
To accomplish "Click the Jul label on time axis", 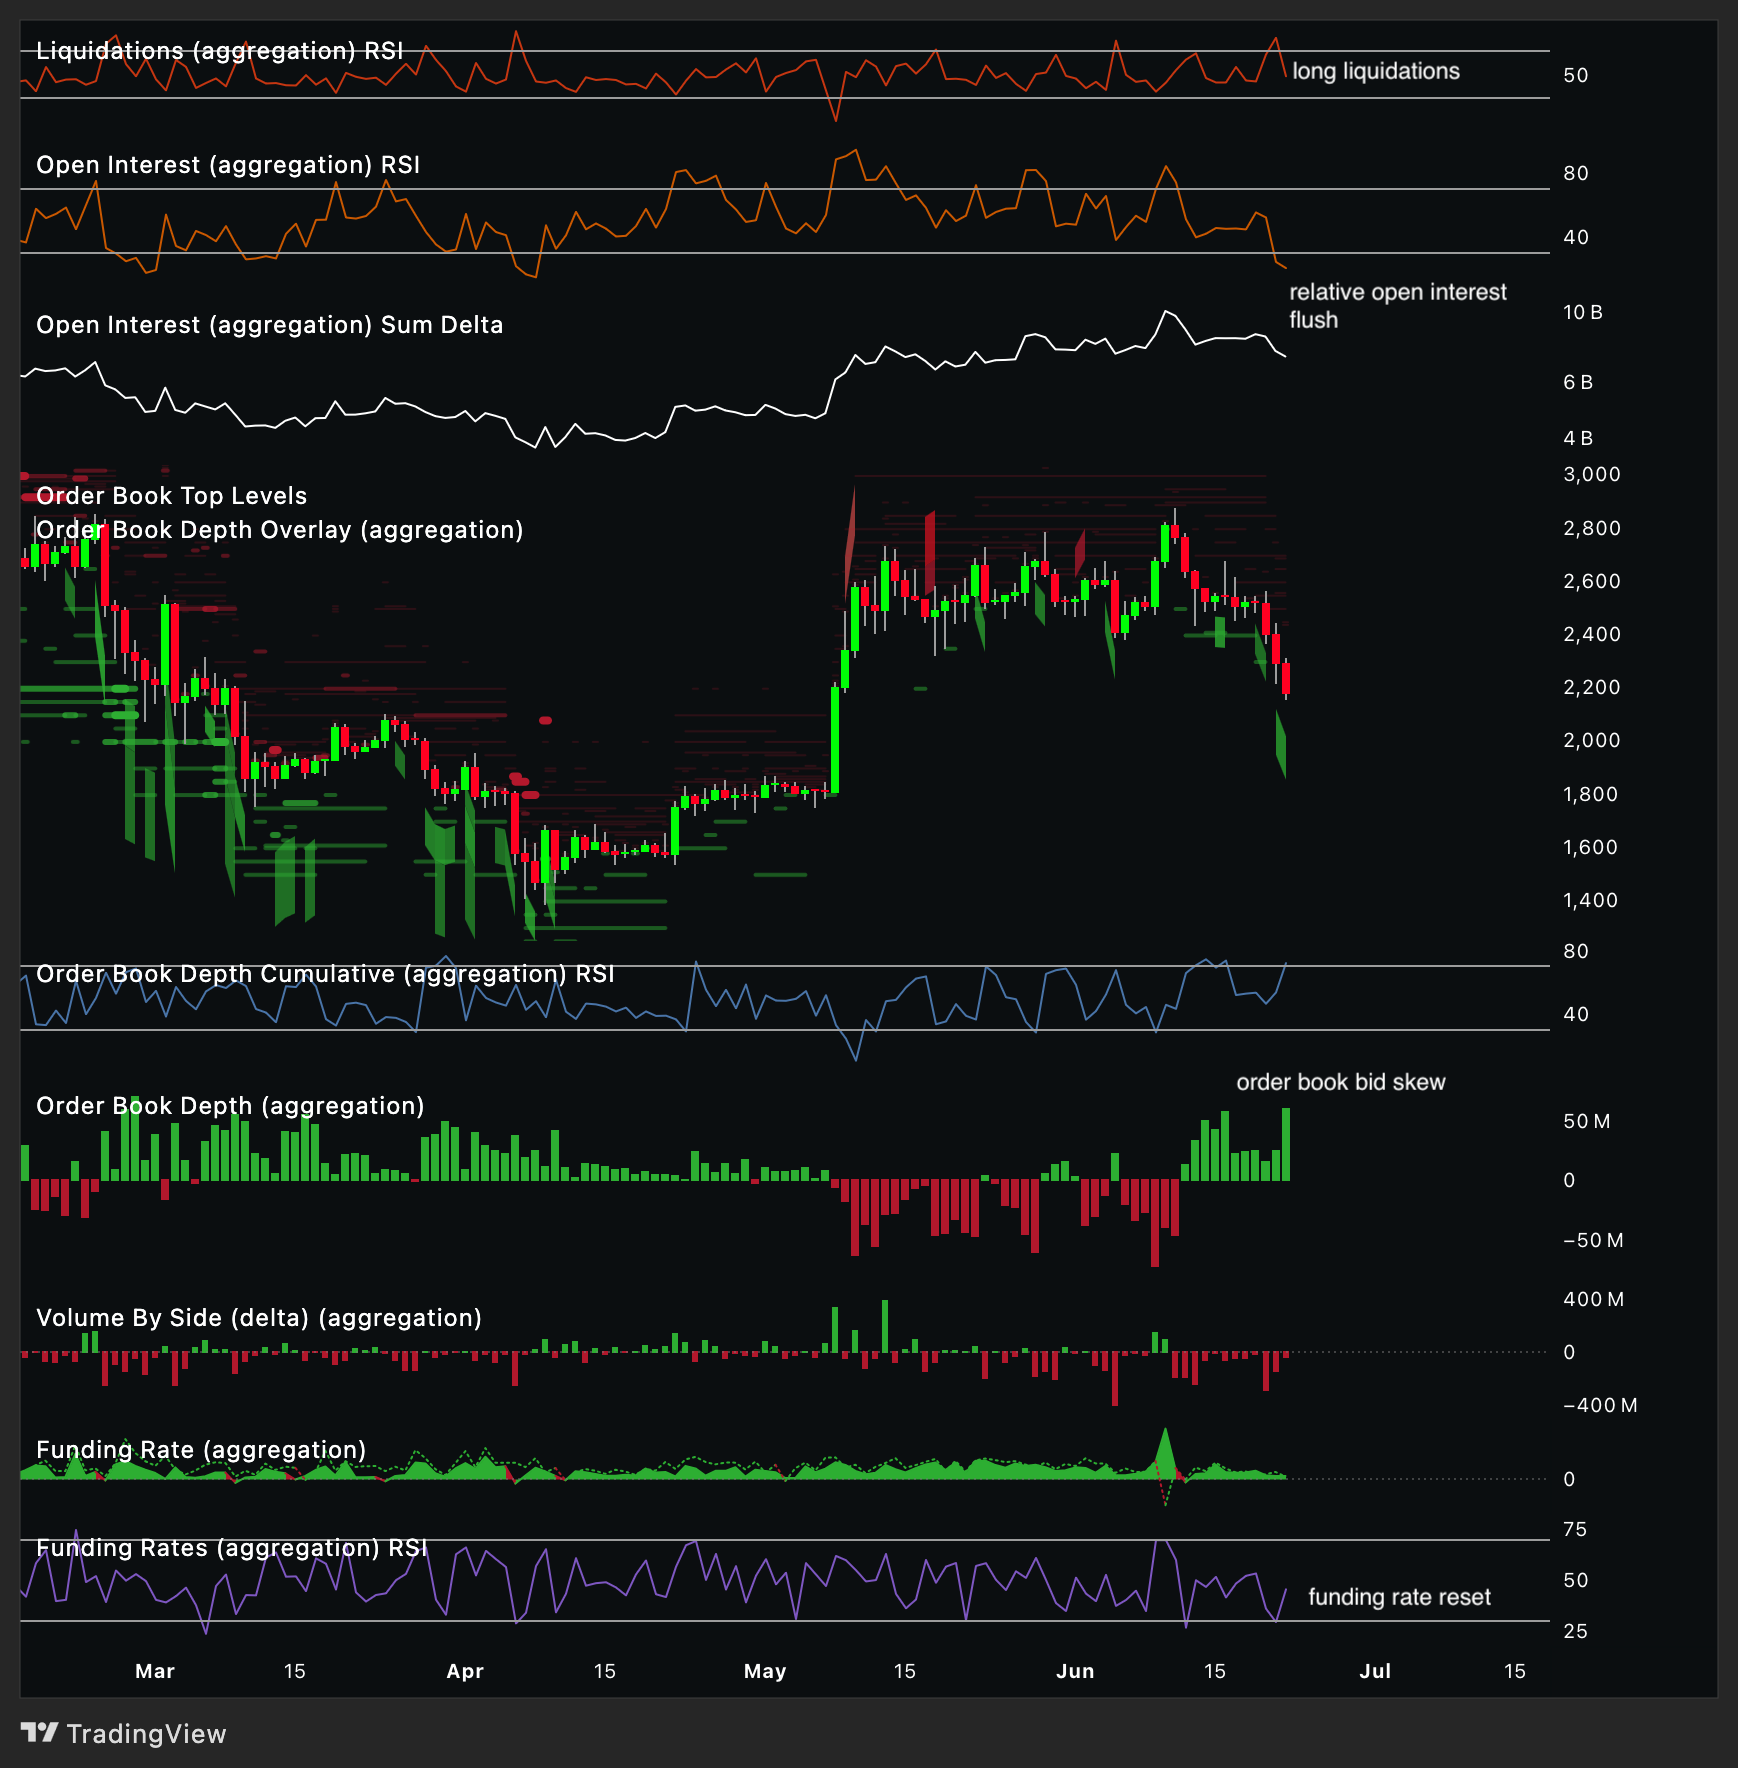I will (1374, 1671).
